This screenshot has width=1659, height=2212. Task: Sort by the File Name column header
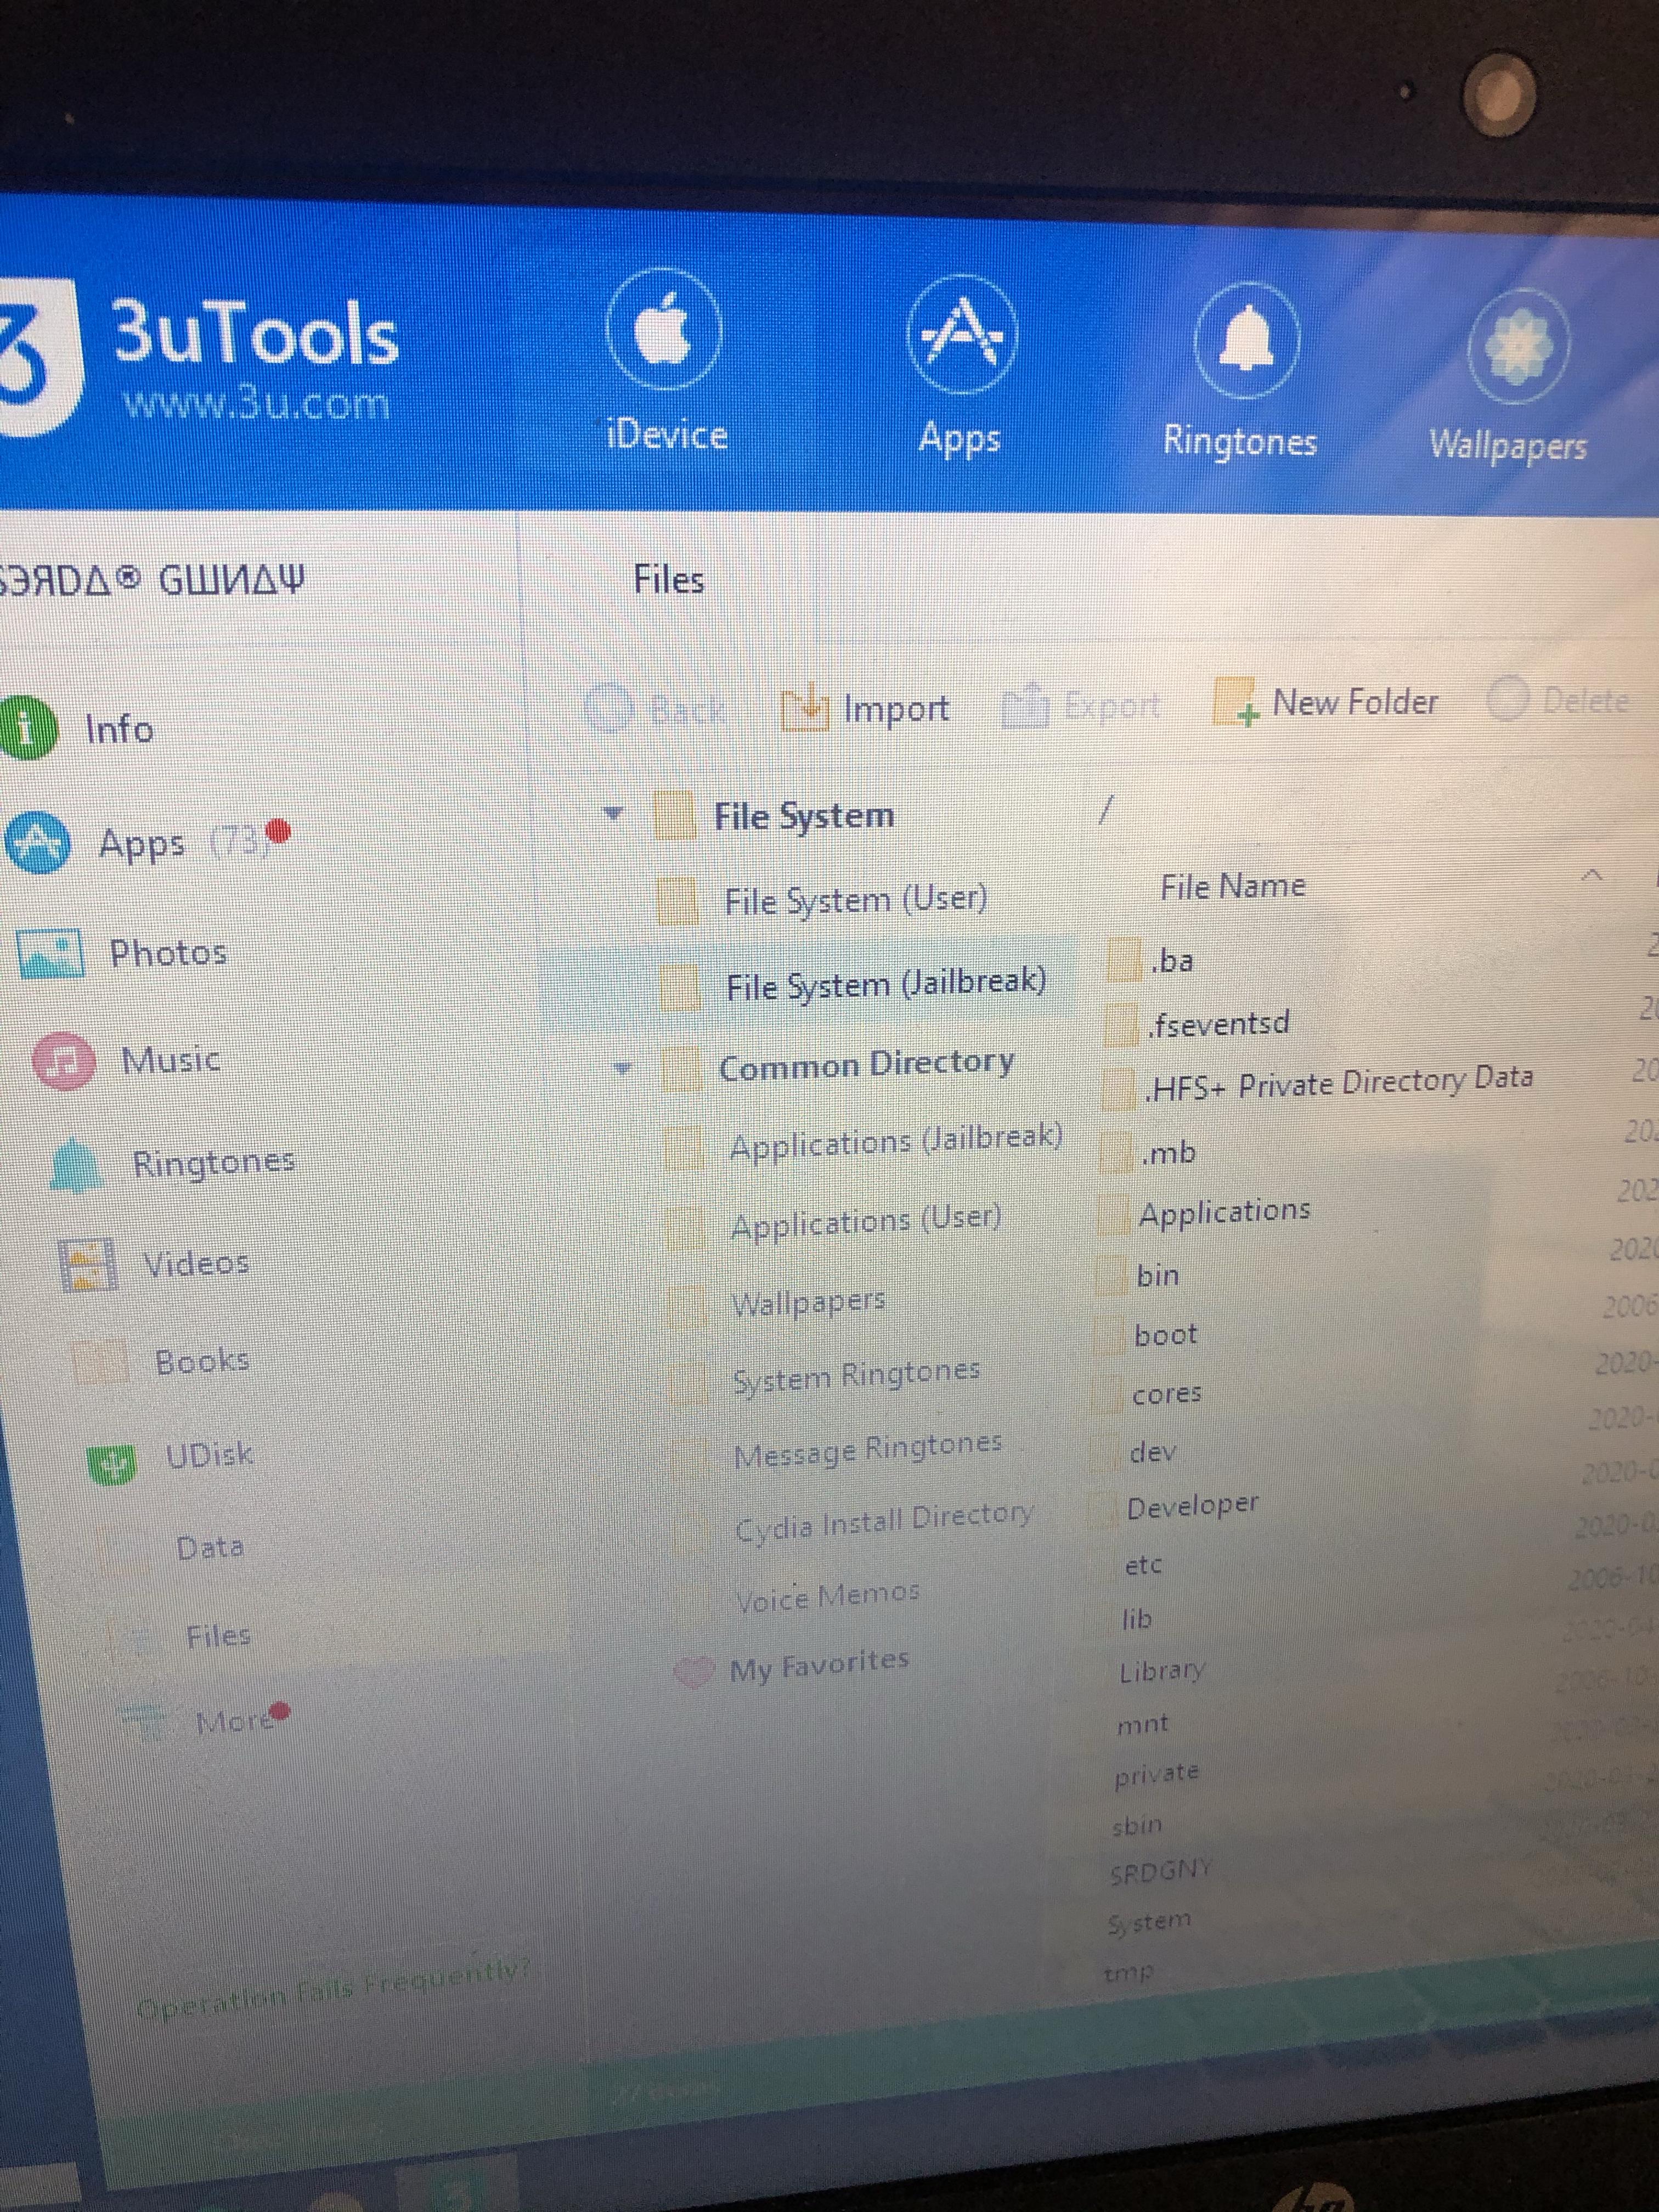[1232, 886]
